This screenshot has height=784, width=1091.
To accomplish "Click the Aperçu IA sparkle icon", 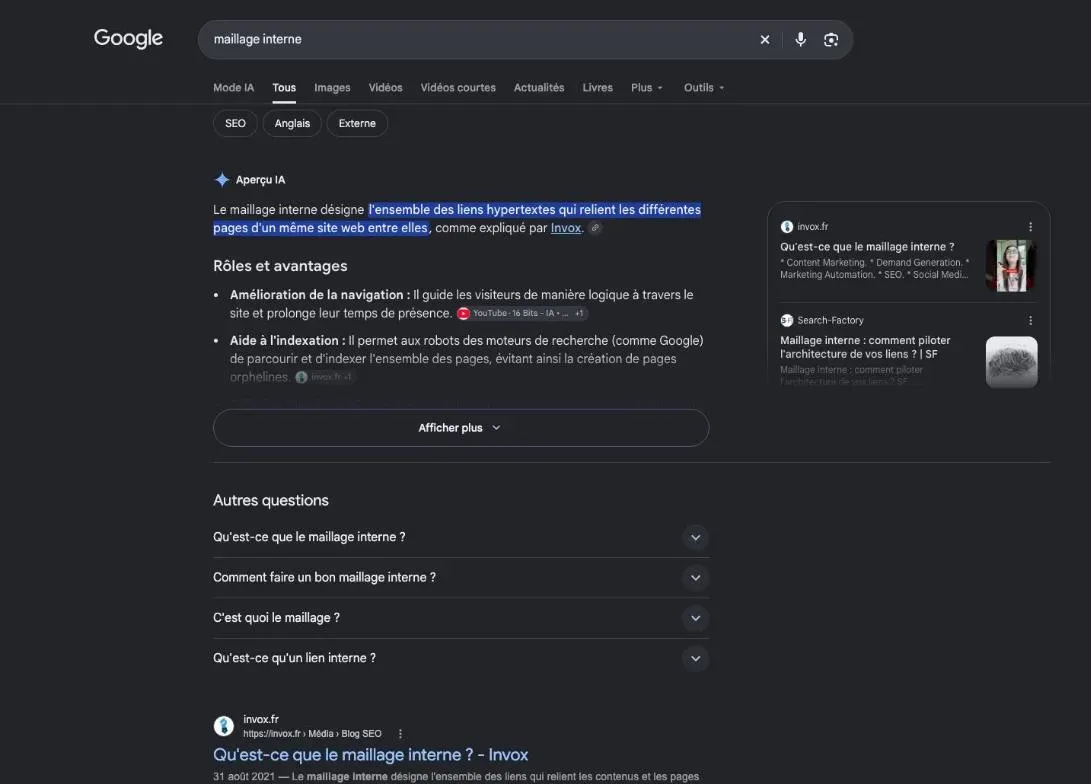I will click(222, 179).
